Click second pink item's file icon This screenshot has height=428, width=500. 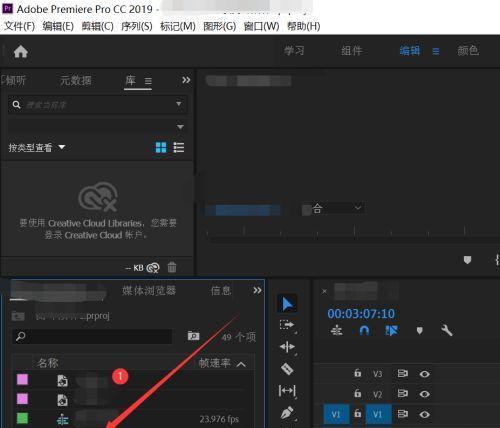pyautogui.click(x=62, y=400)
